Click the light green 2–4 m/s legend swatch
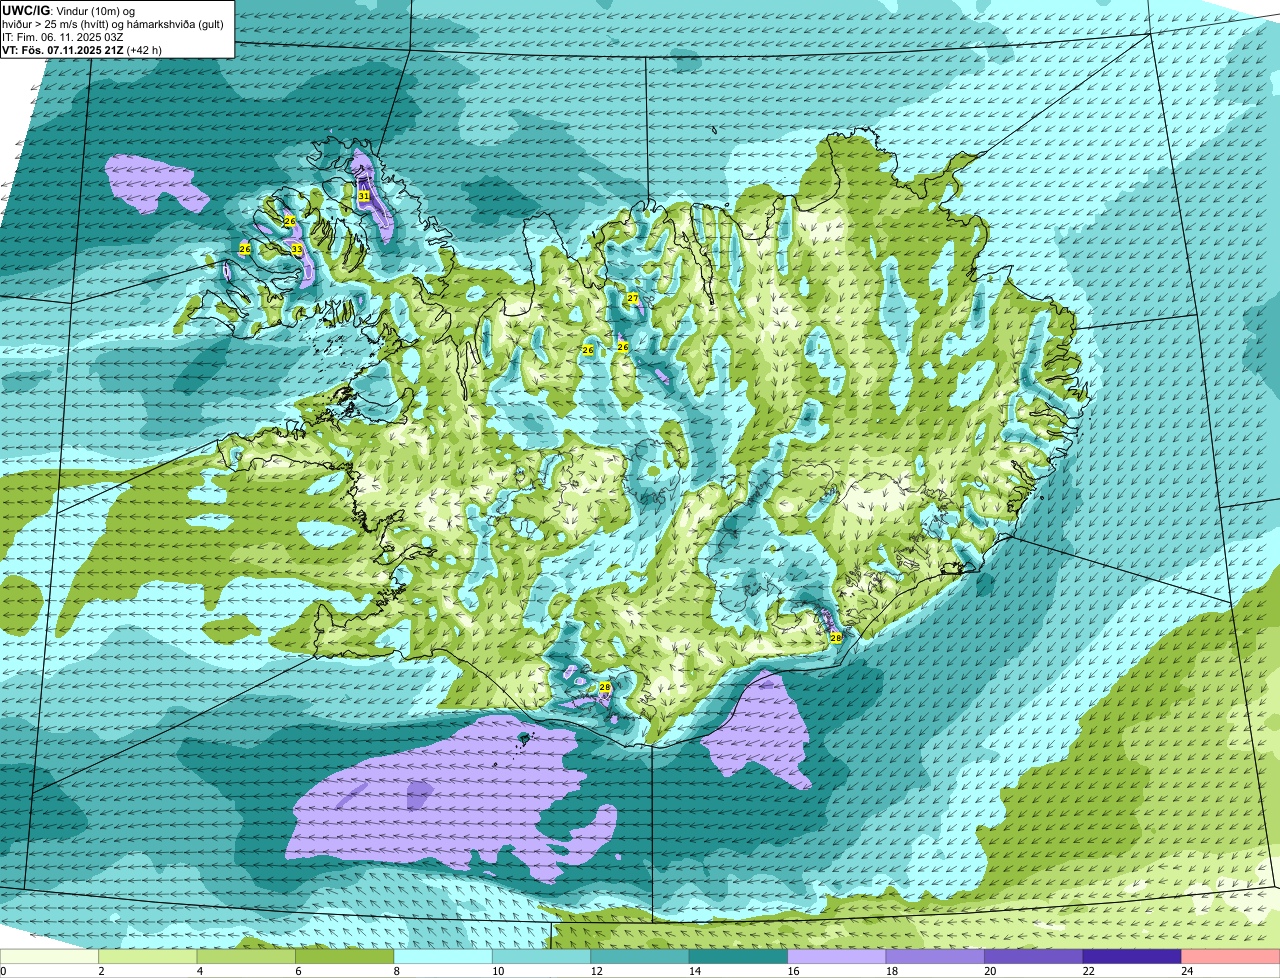The image size is (1280, 978). [148, 957]
